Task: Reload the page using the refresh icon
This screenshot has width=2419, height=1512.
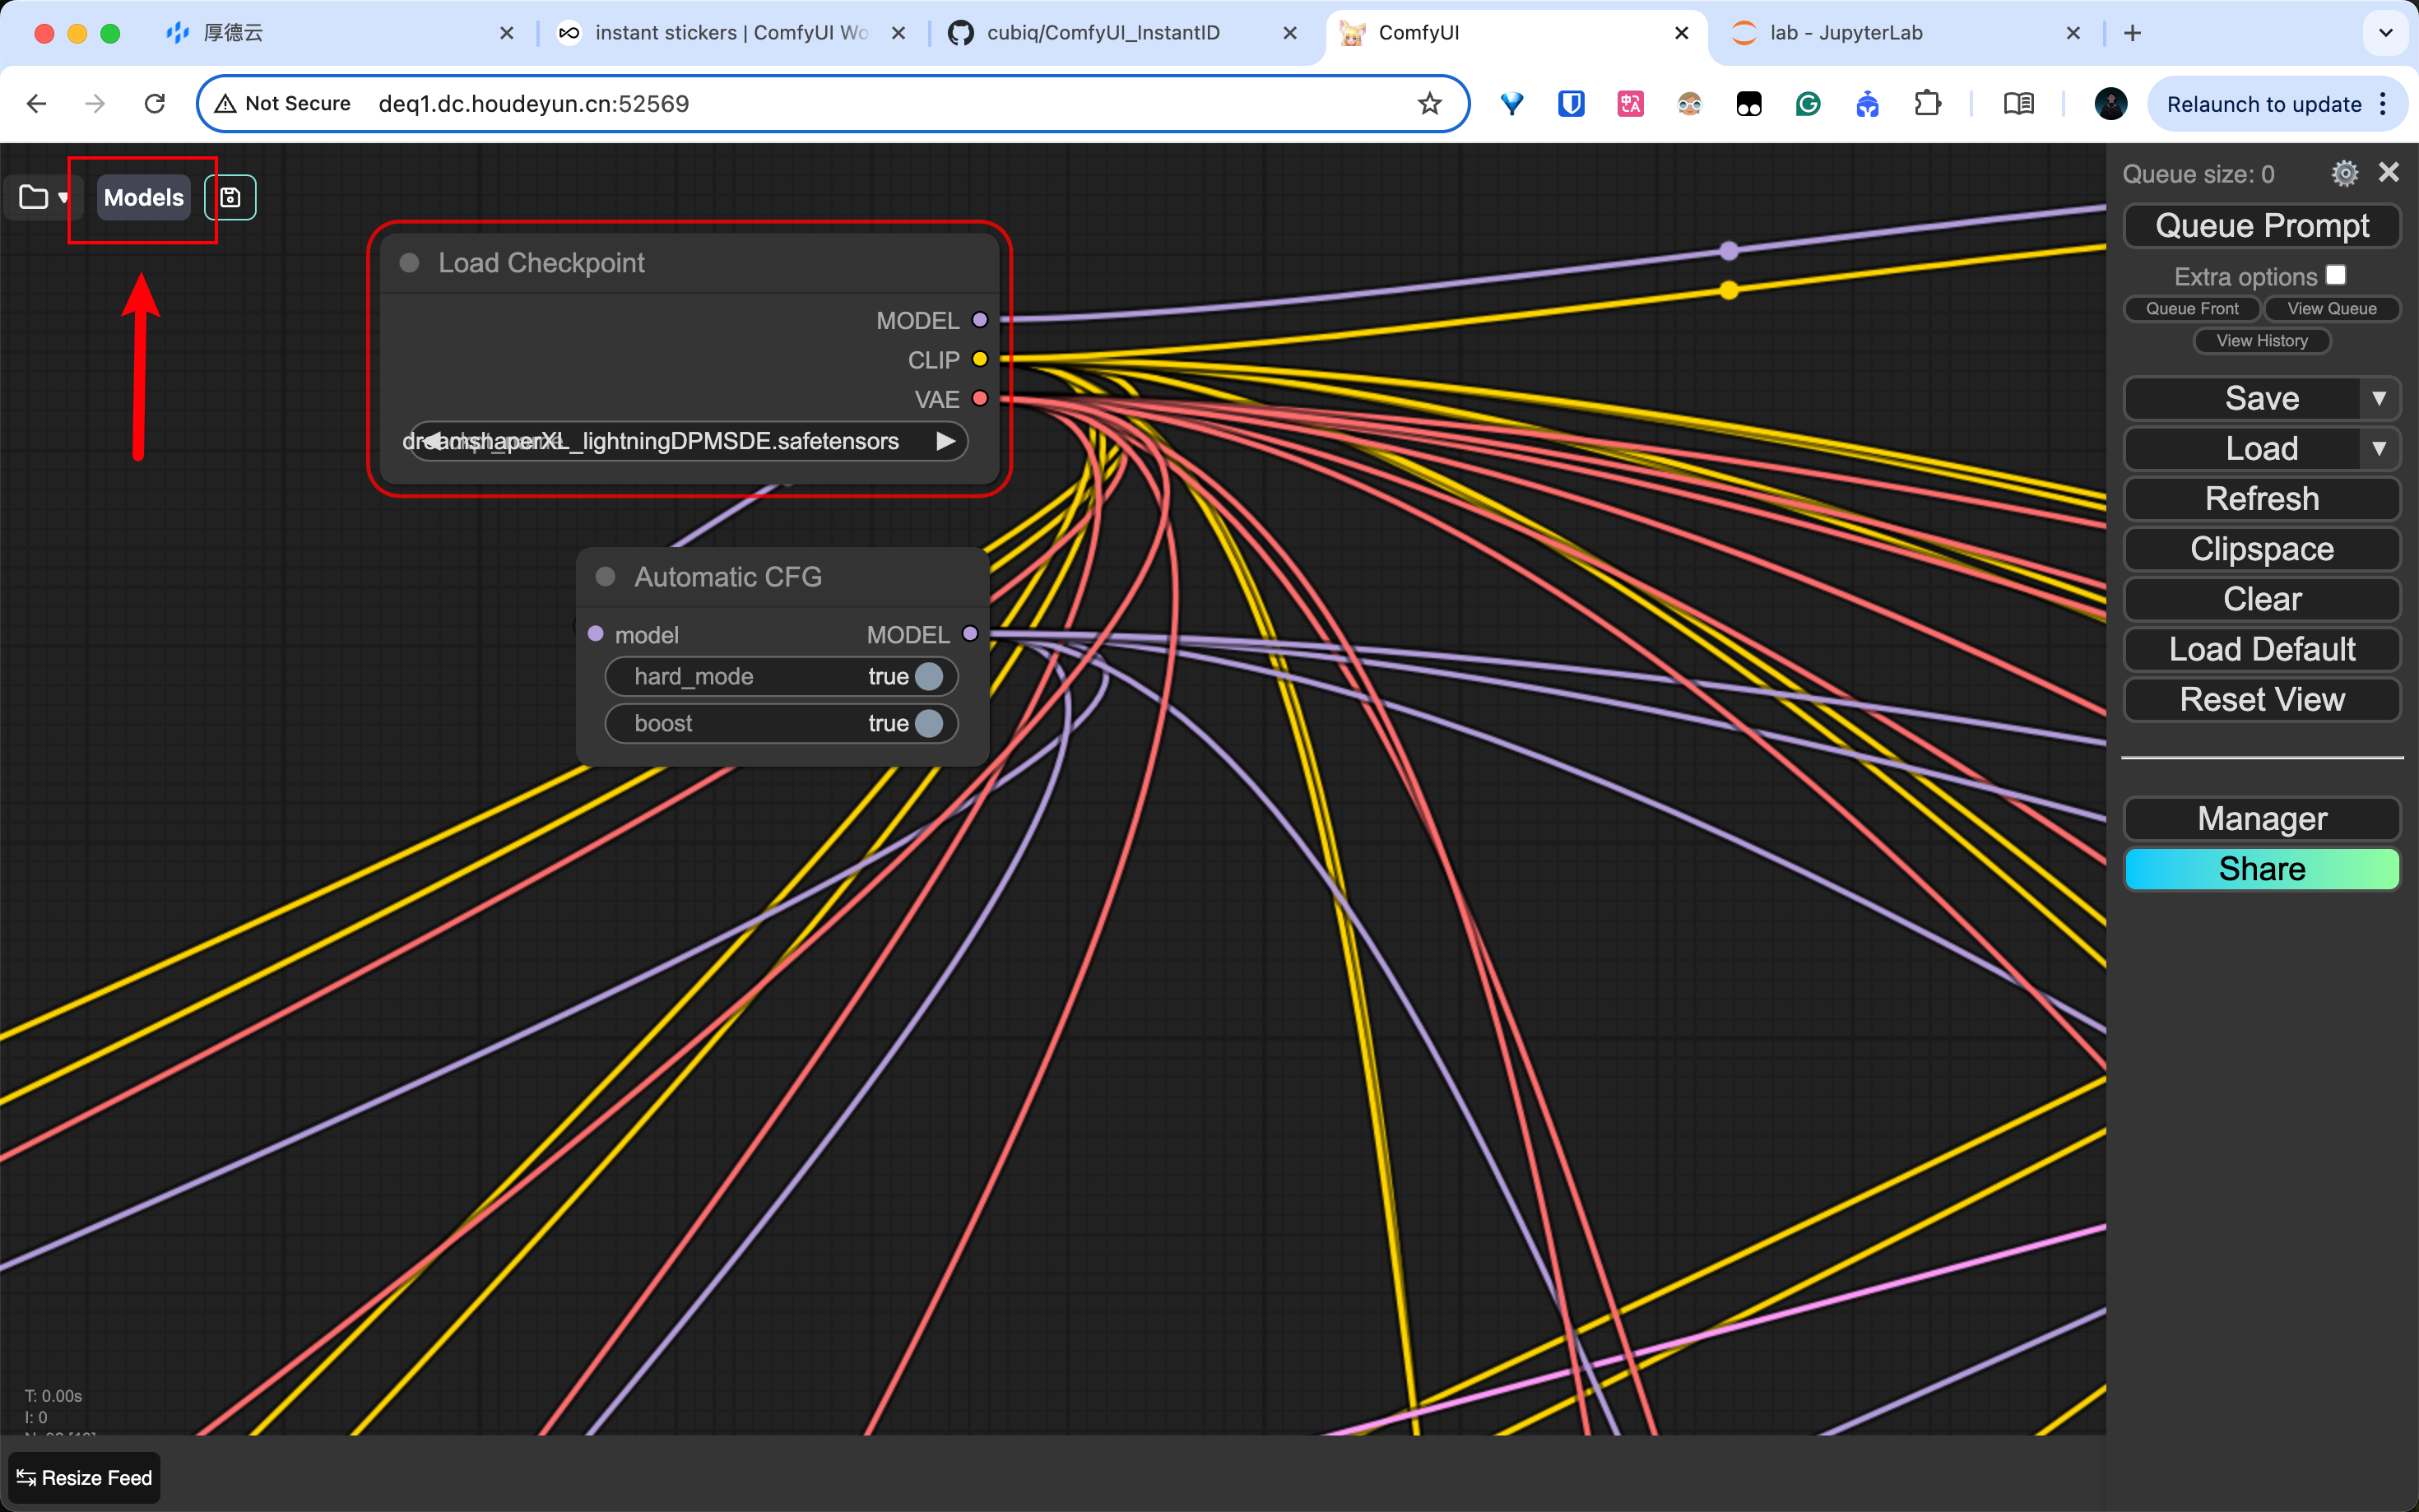Action: click(x=155, y=104)
